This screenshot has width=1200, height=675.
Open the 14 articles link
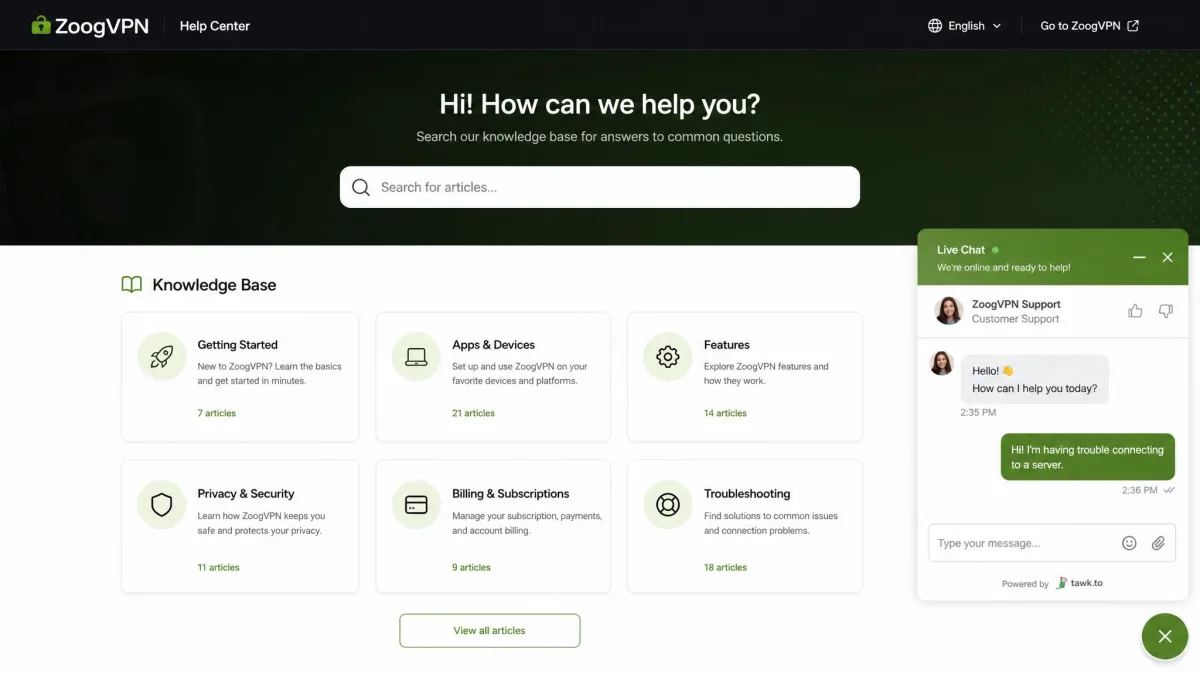click(x=725, y=413)
